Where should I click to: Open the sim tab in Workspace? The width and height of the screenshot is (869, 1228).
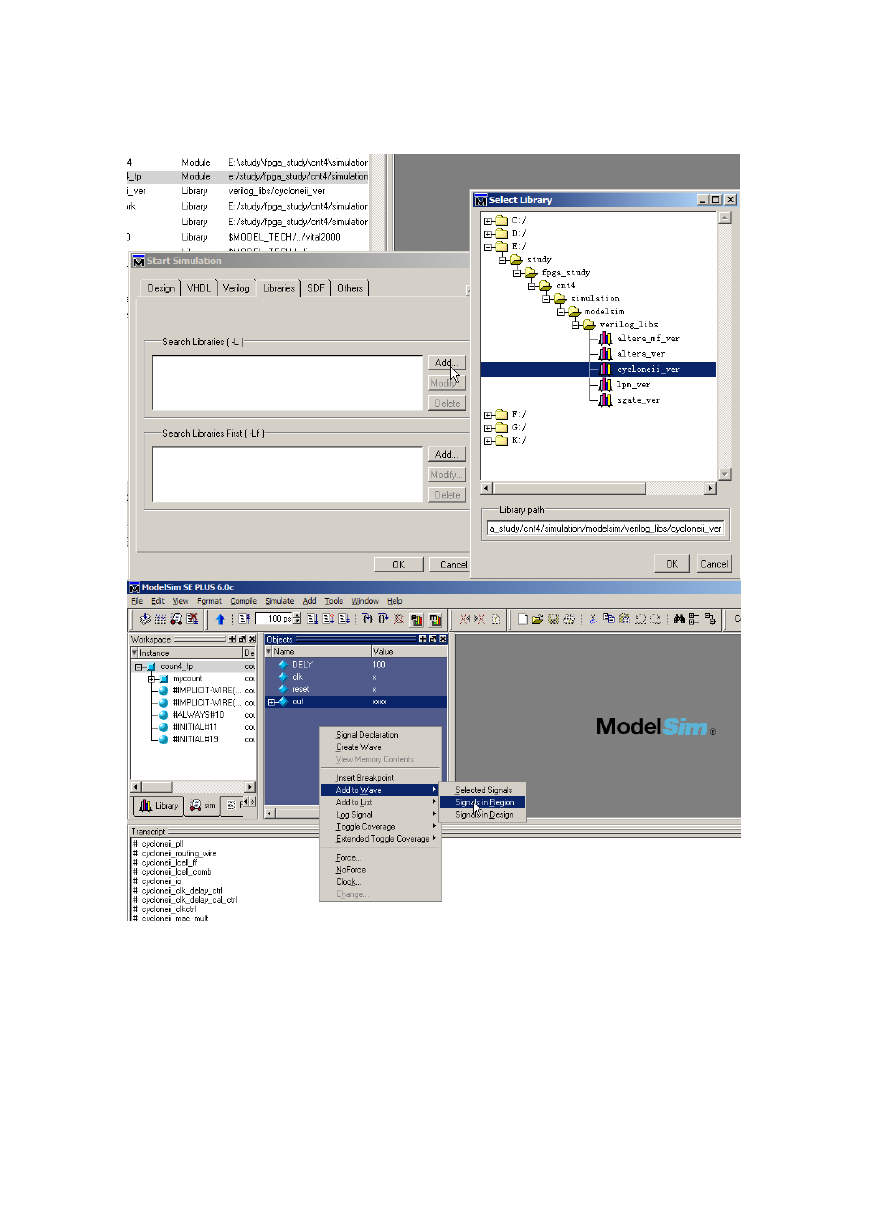pyautogui.click(x=203, y=805)
